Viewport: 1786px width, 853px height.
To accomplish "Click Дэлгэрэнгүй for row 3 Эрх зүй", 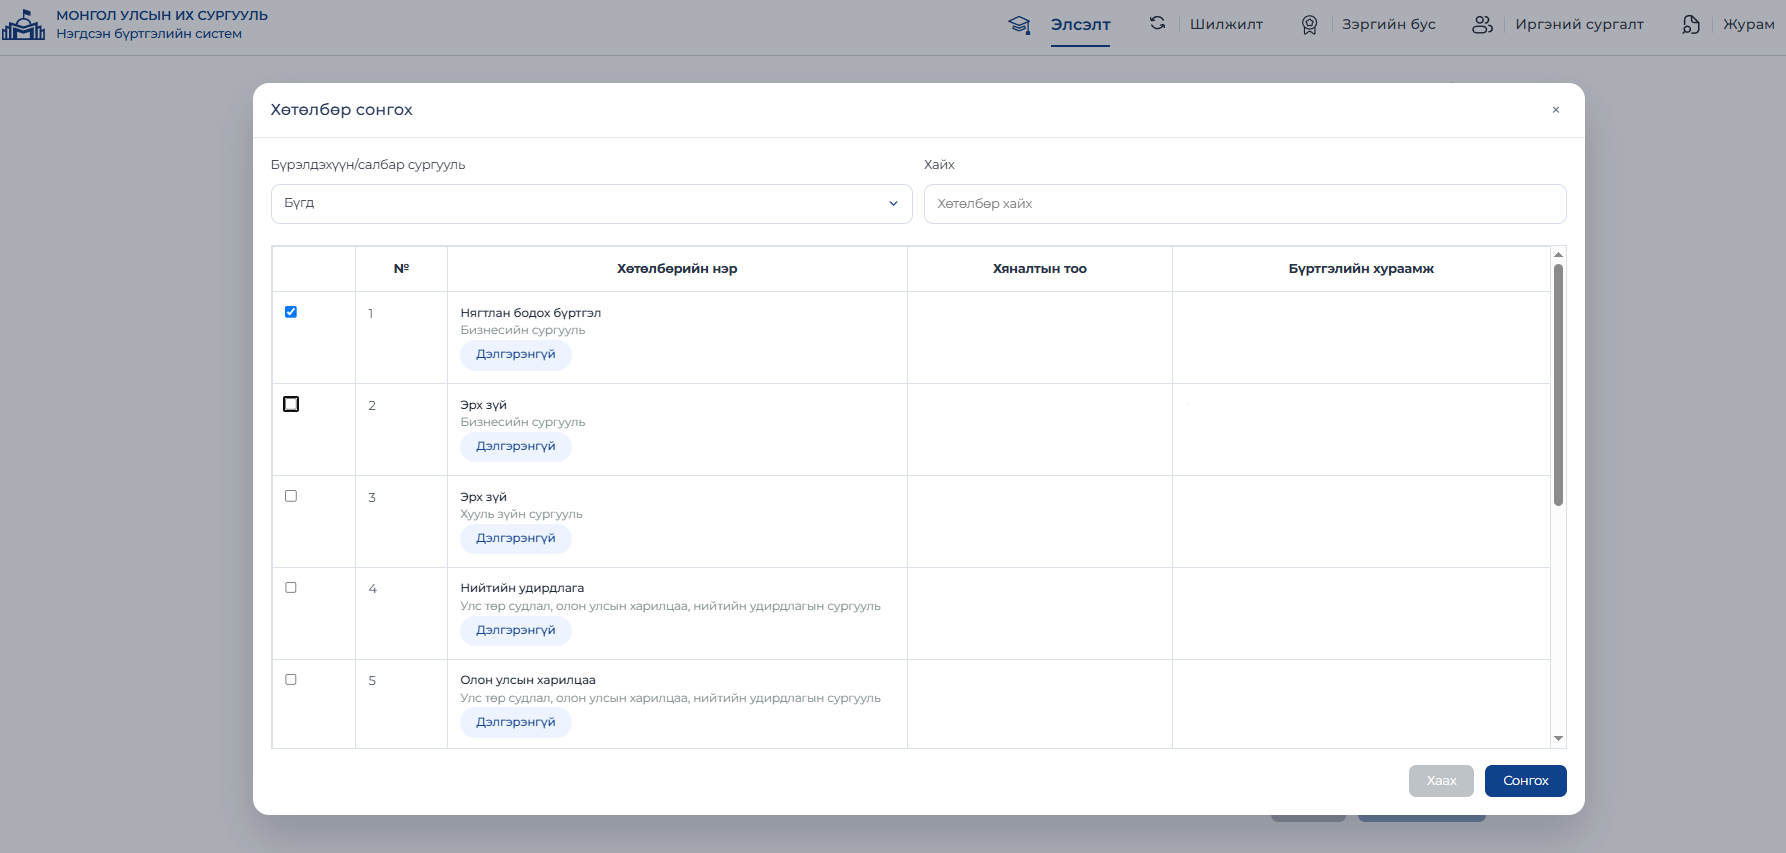I will [516, 539].
